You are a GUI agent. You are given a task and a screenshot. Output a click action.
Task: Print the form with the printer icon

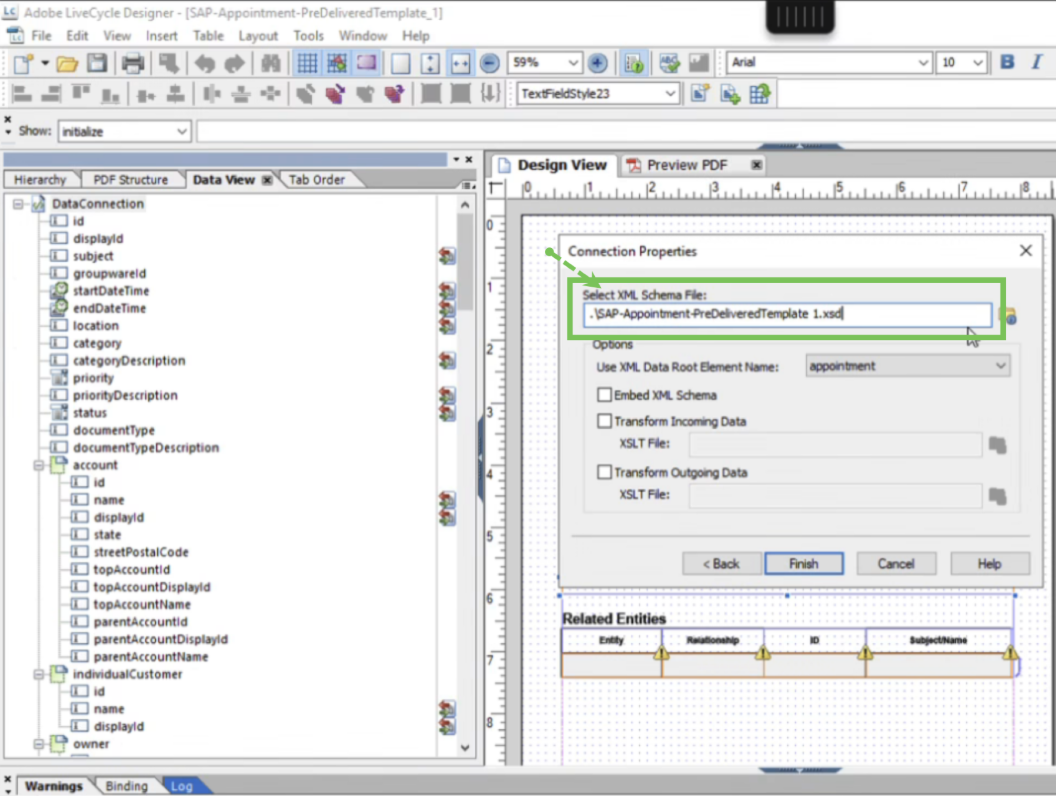[133, 63]
